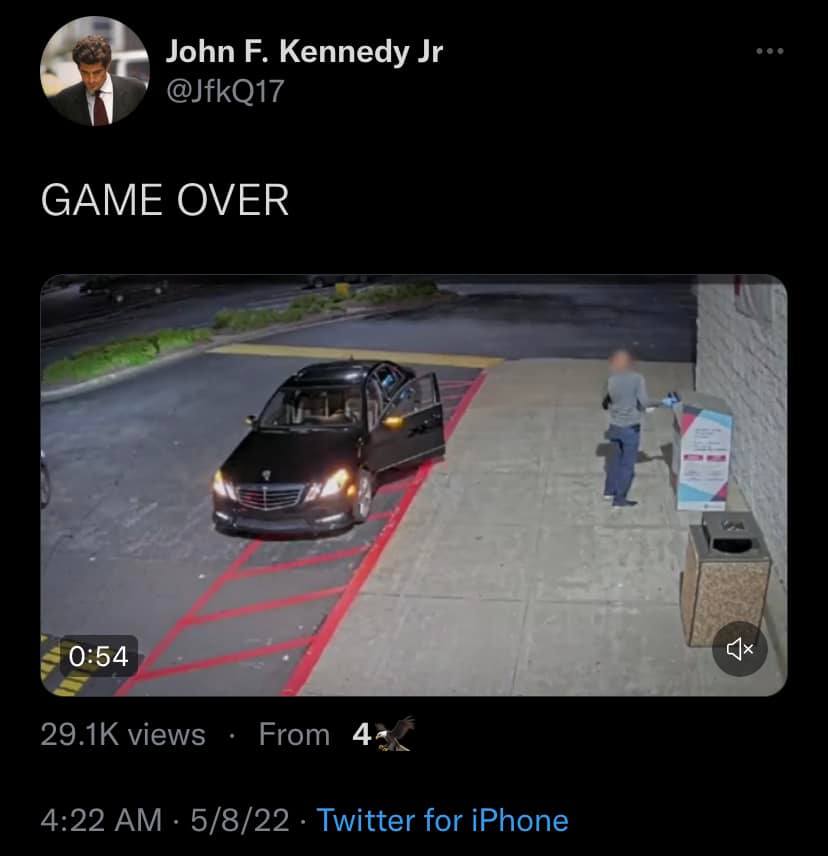Visit the @JfkQ17 handle
The width and height of the screenshot is (828, 856).
point(224,91)
